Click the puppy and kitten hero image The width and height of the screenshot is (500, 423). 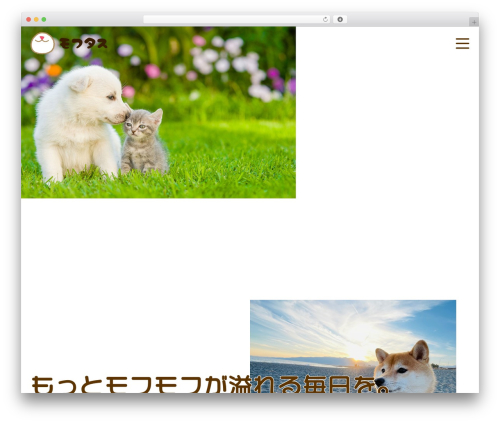pos(158,112)
